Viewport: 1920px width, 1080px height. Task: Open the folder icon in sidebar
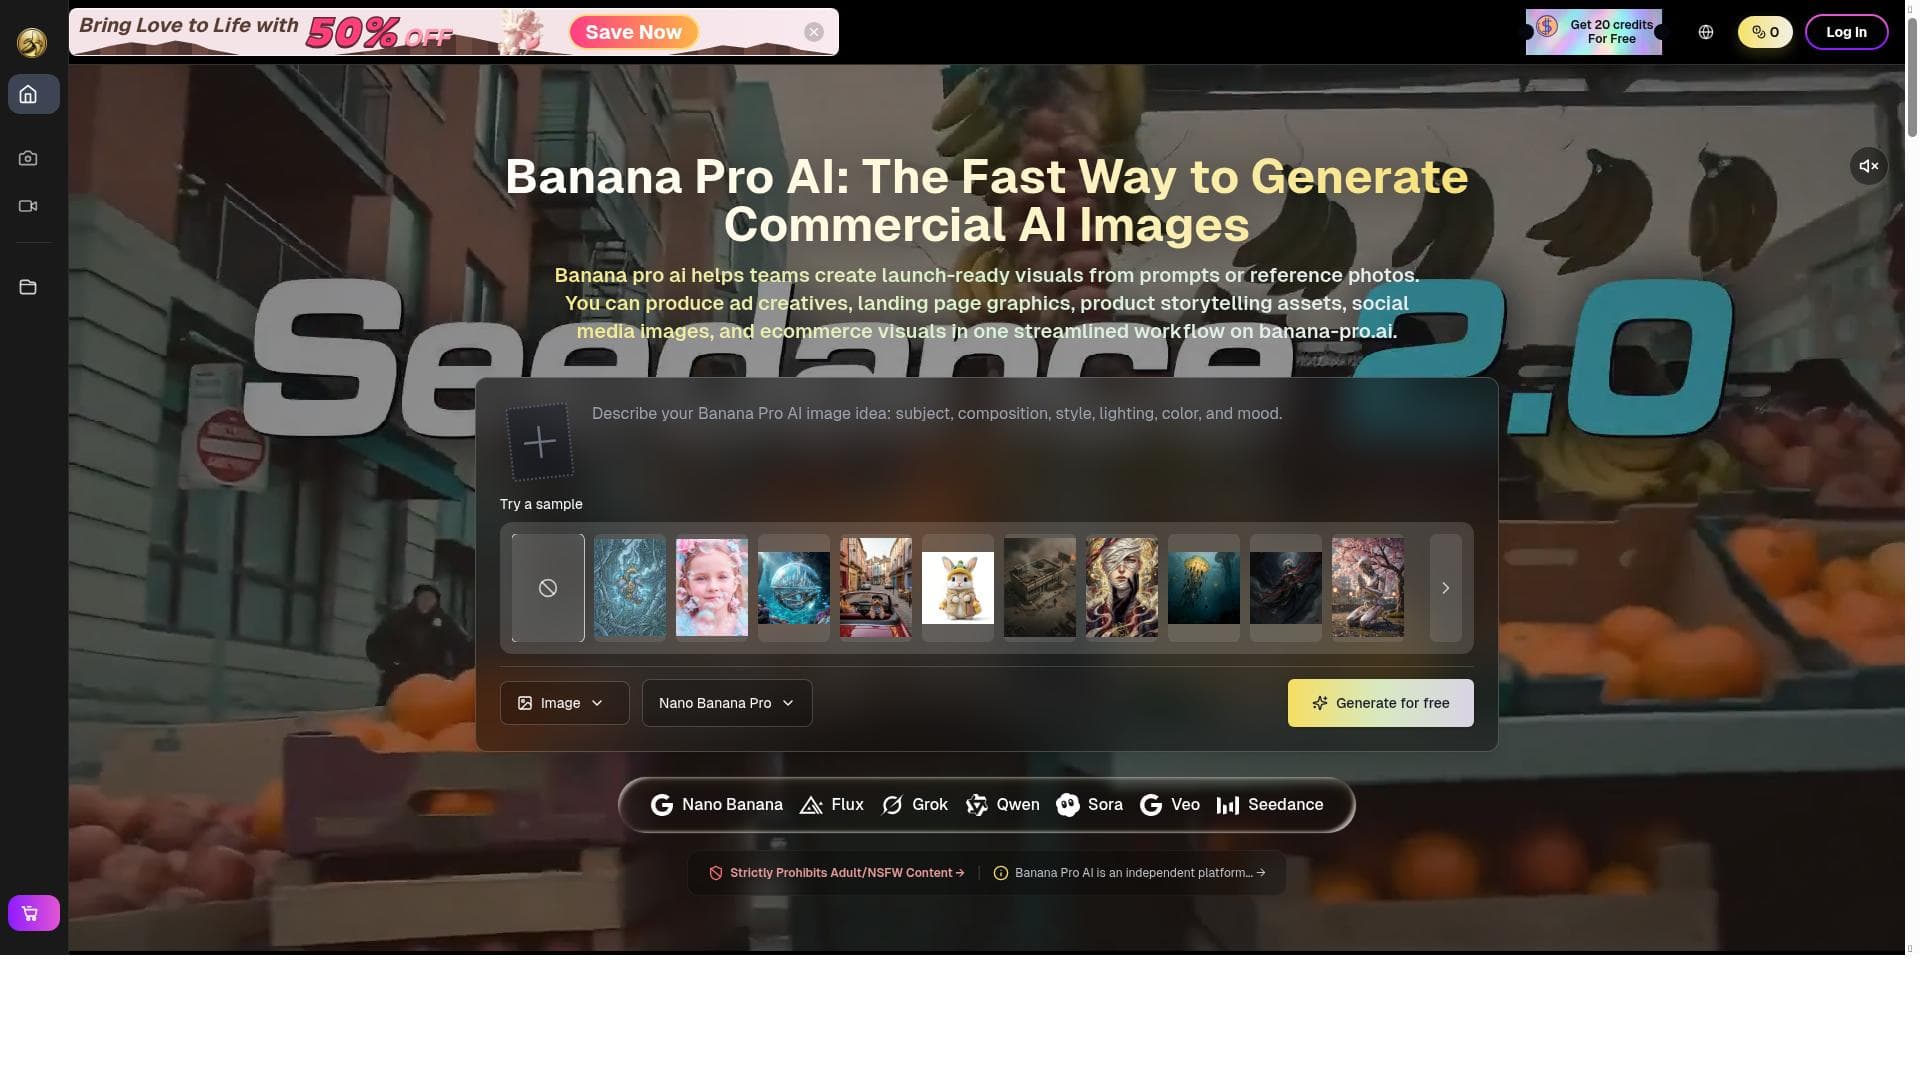(x=28, y=288)
